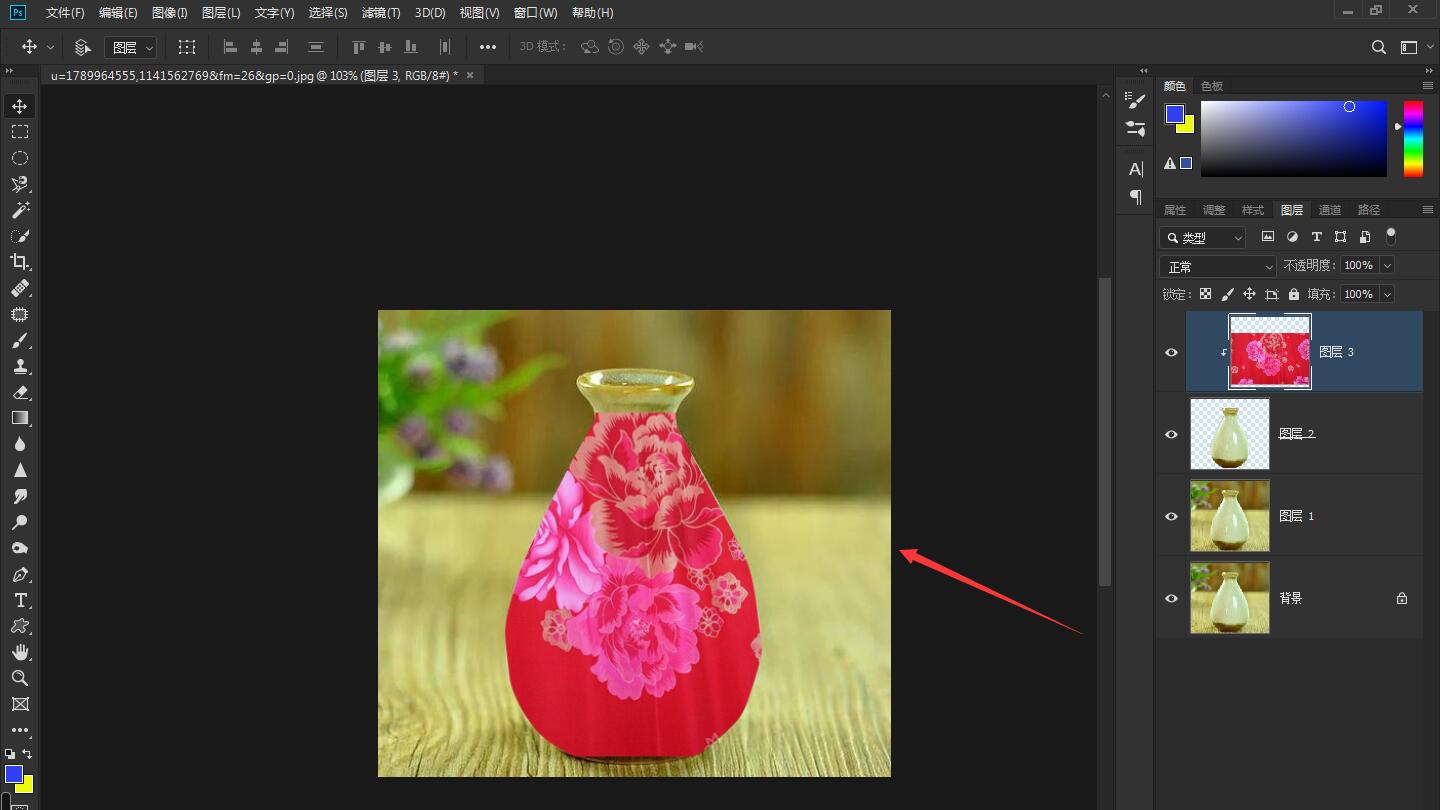Select the Horizontal Type tool
This screenshot has height=810, width=1440.
[x=20, y=600]
